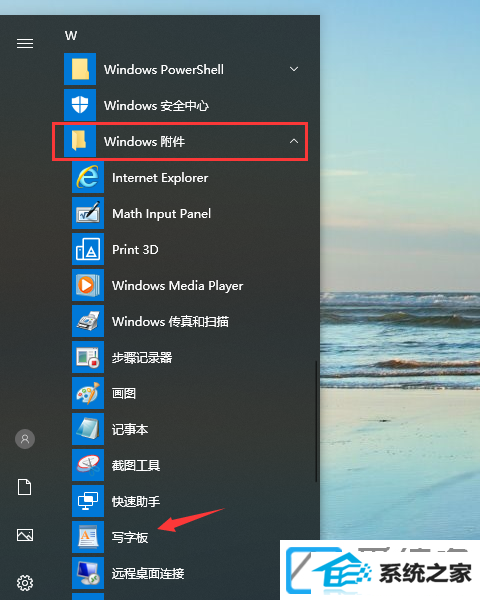The height and width of the screenshot is (600, 480).
Task: Click the Start menu scrollbar
Action: 316,421
